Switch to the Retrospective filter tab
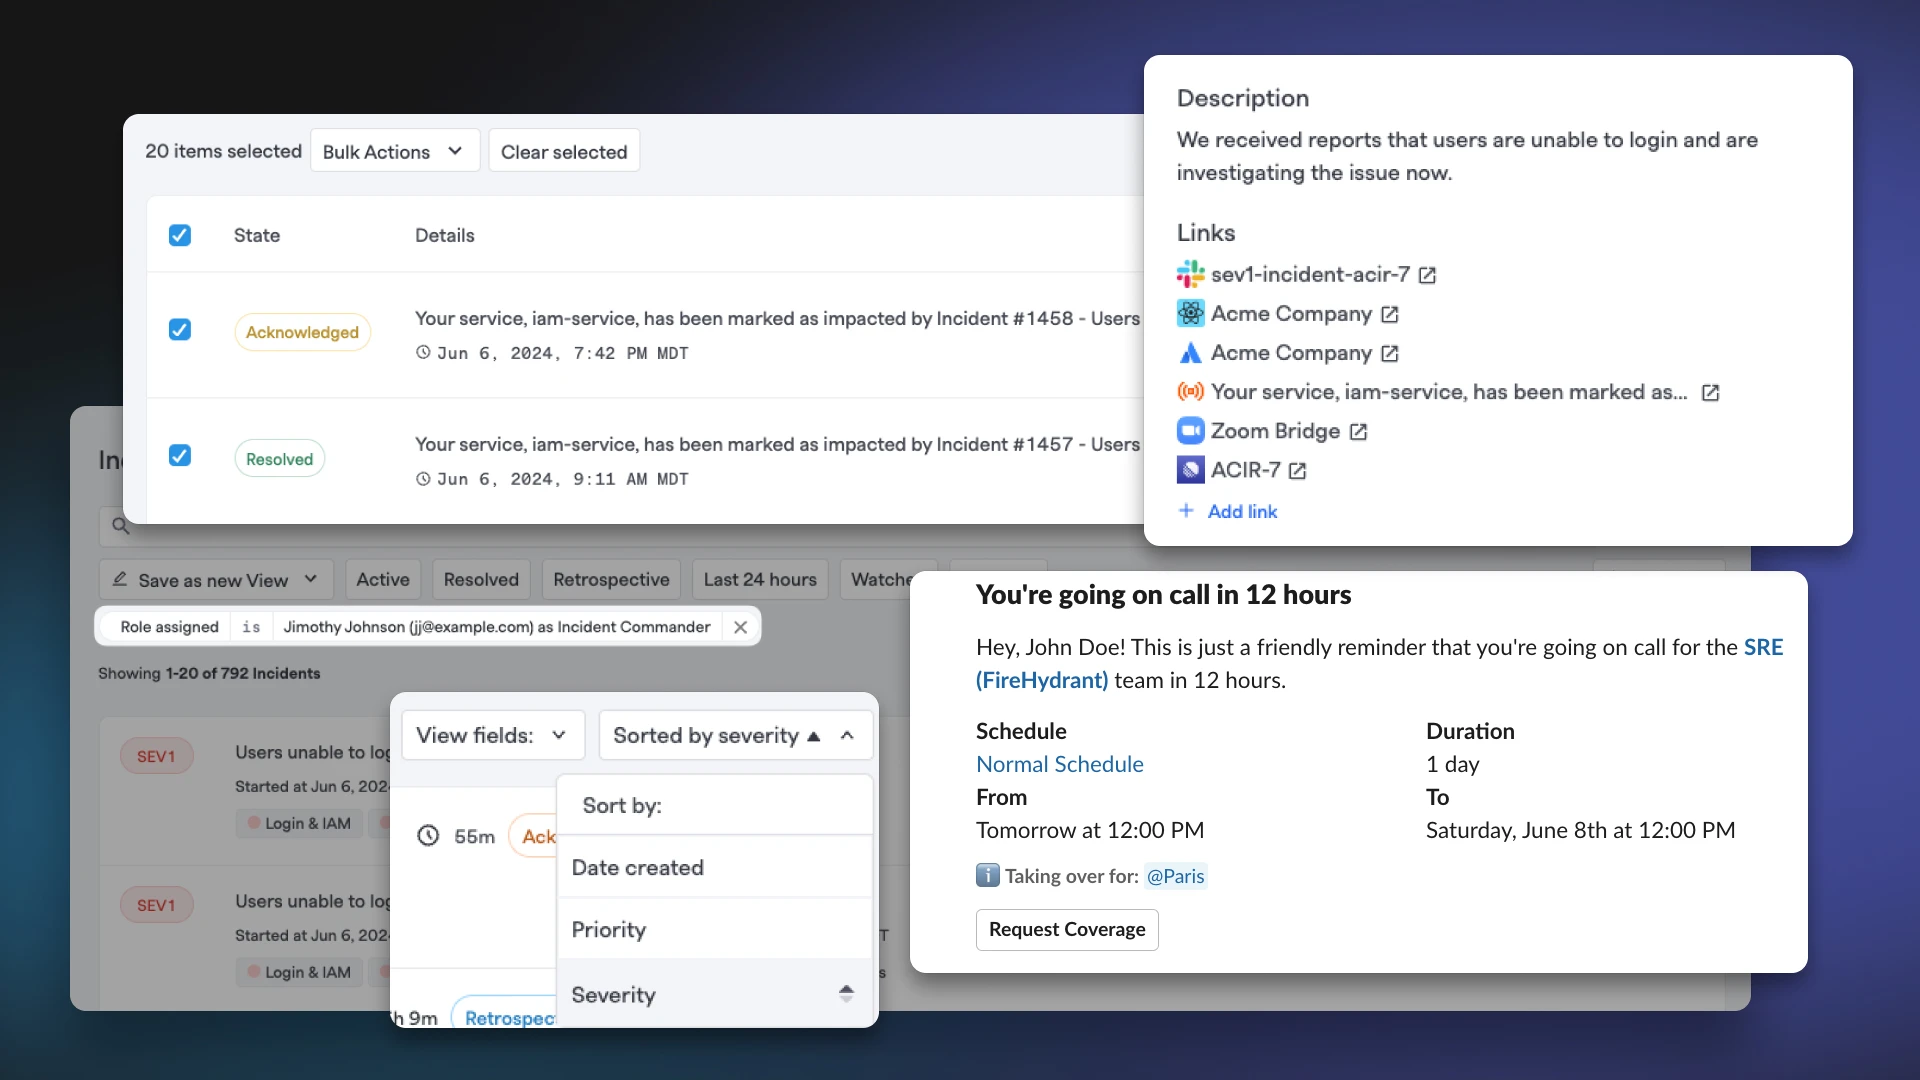 coord(611,579)
